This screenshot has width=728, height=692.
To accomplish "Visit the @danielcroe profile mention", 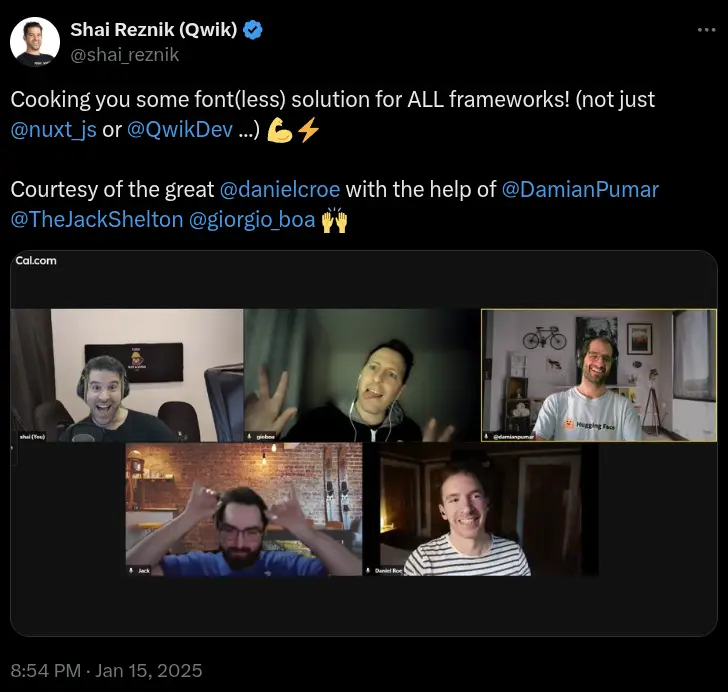I will [x=279, y=189].
